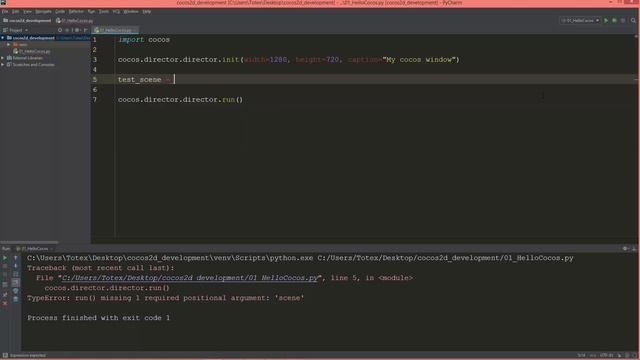
Task: Toggle soft-wrap in the Run console
Action: (x=16, y=274)
